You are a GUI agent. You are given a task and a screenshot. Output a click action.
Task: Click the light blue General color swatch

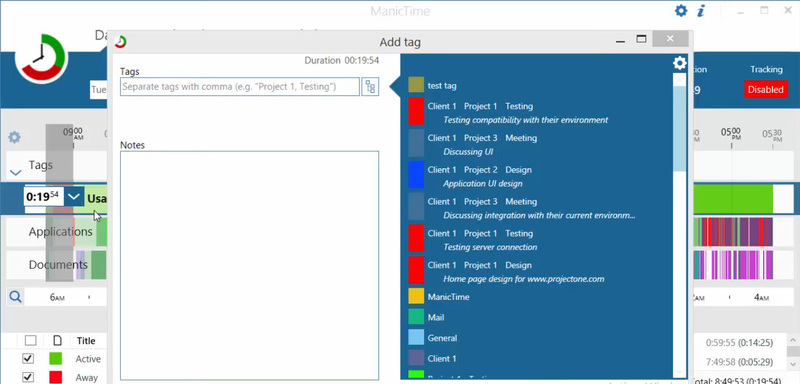click(416, 338)
